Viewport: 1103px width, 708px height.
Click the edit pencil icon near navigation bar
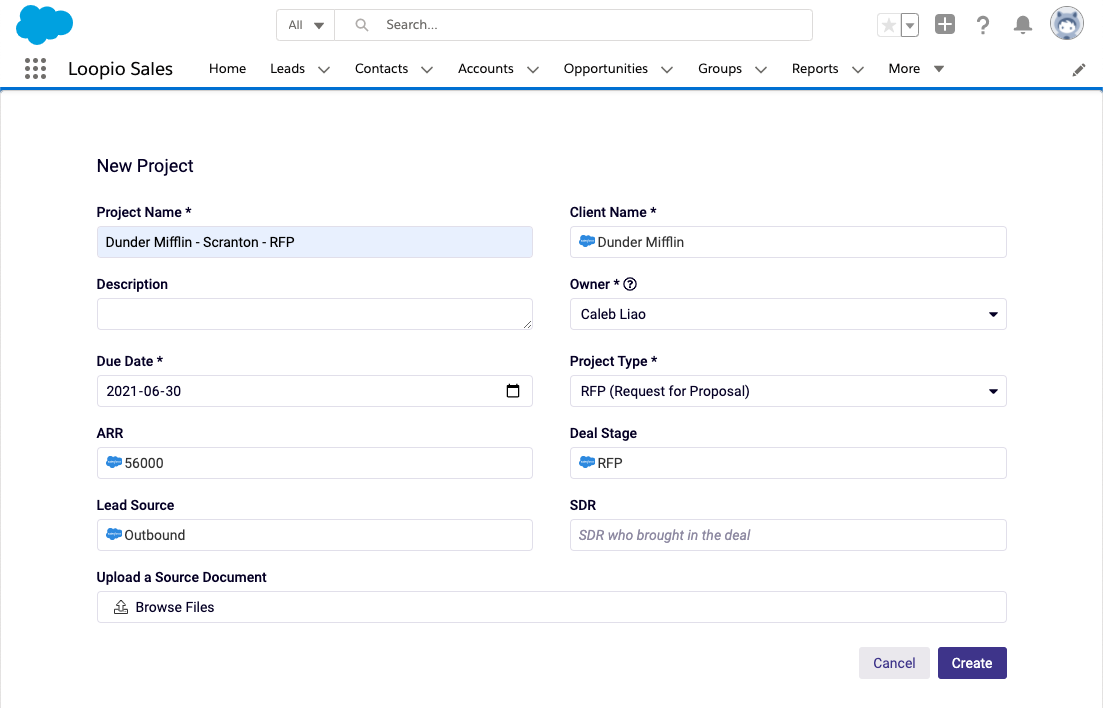click(x=1078, y=69)
